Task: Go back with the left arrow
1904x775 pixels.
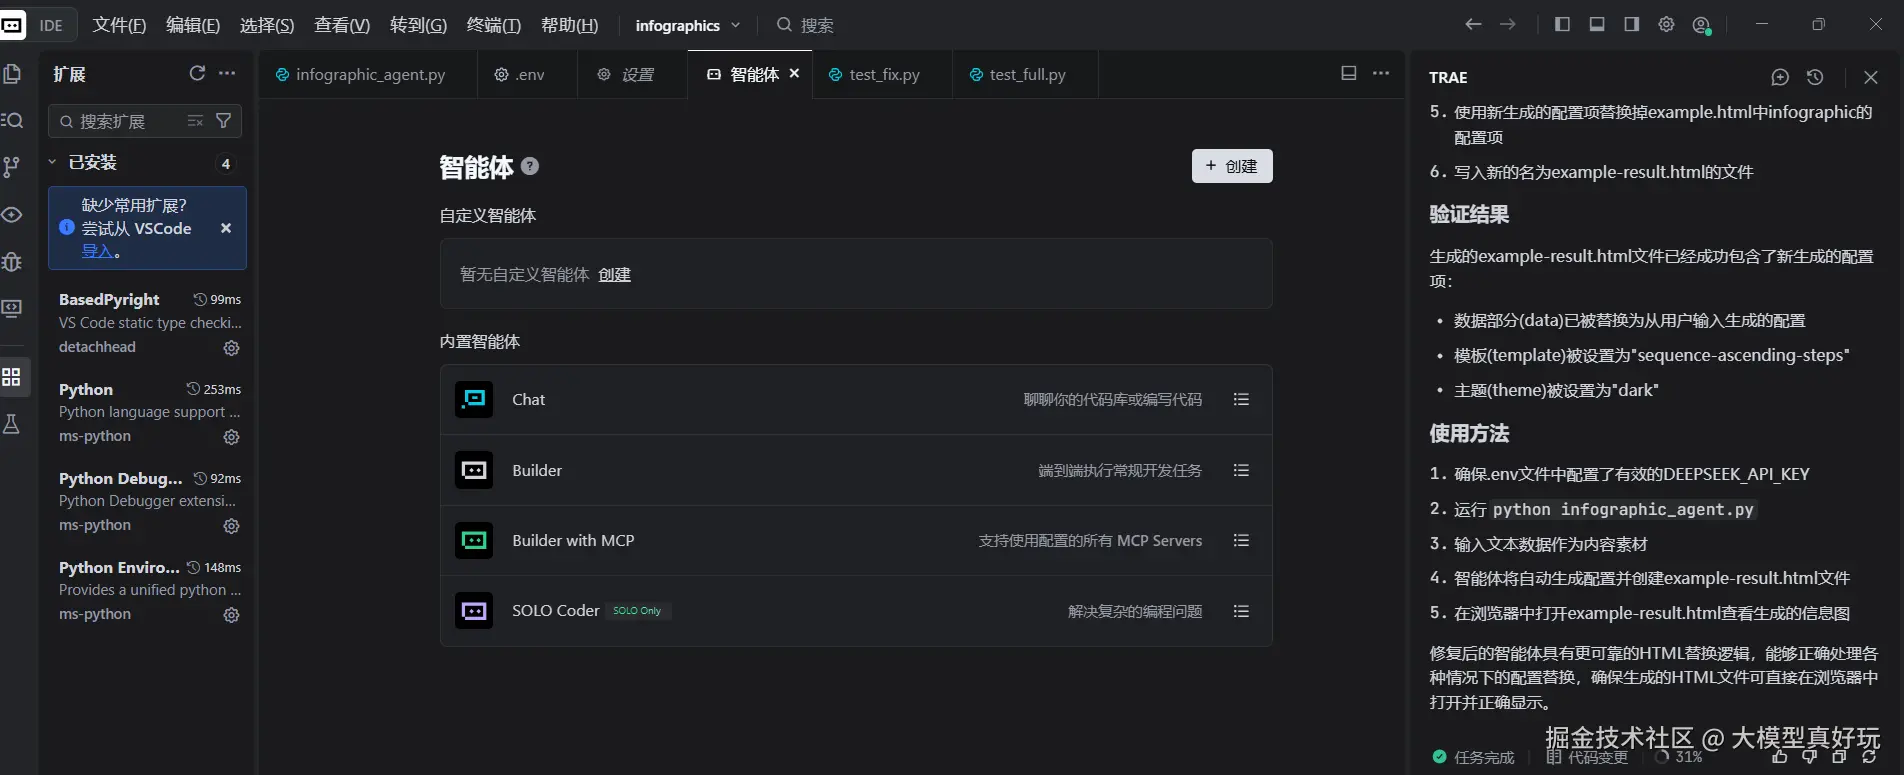Action: pos(1473,24)
